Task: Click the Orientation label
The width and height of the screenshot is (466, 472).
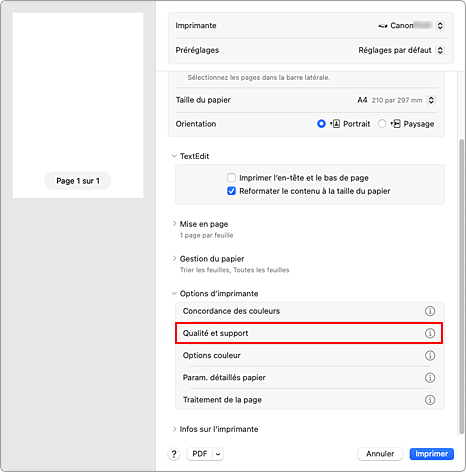Action: [196, 124]
